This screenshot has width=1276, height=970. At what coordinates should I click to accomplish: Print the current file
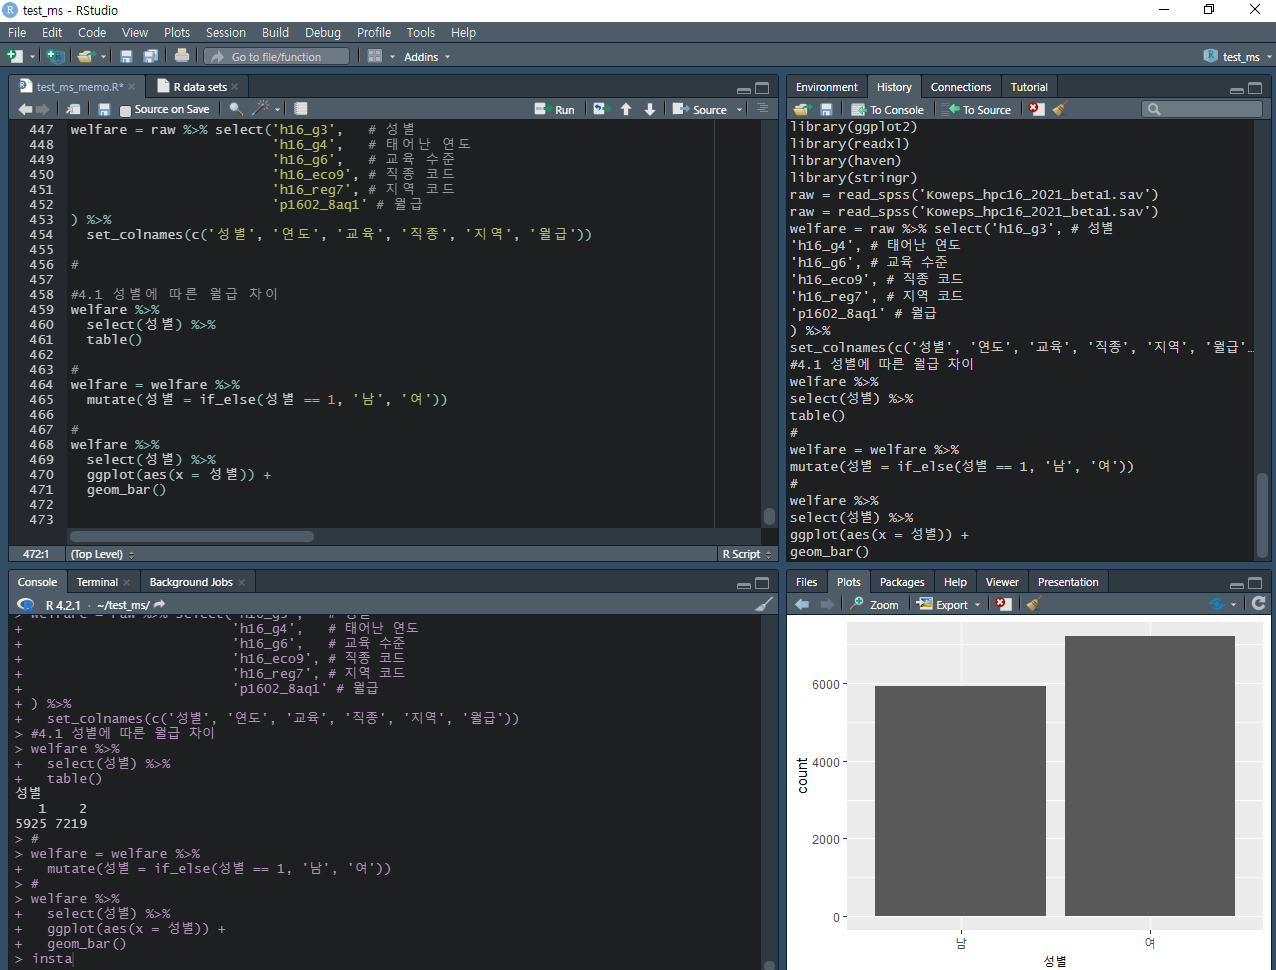(182, 56)
